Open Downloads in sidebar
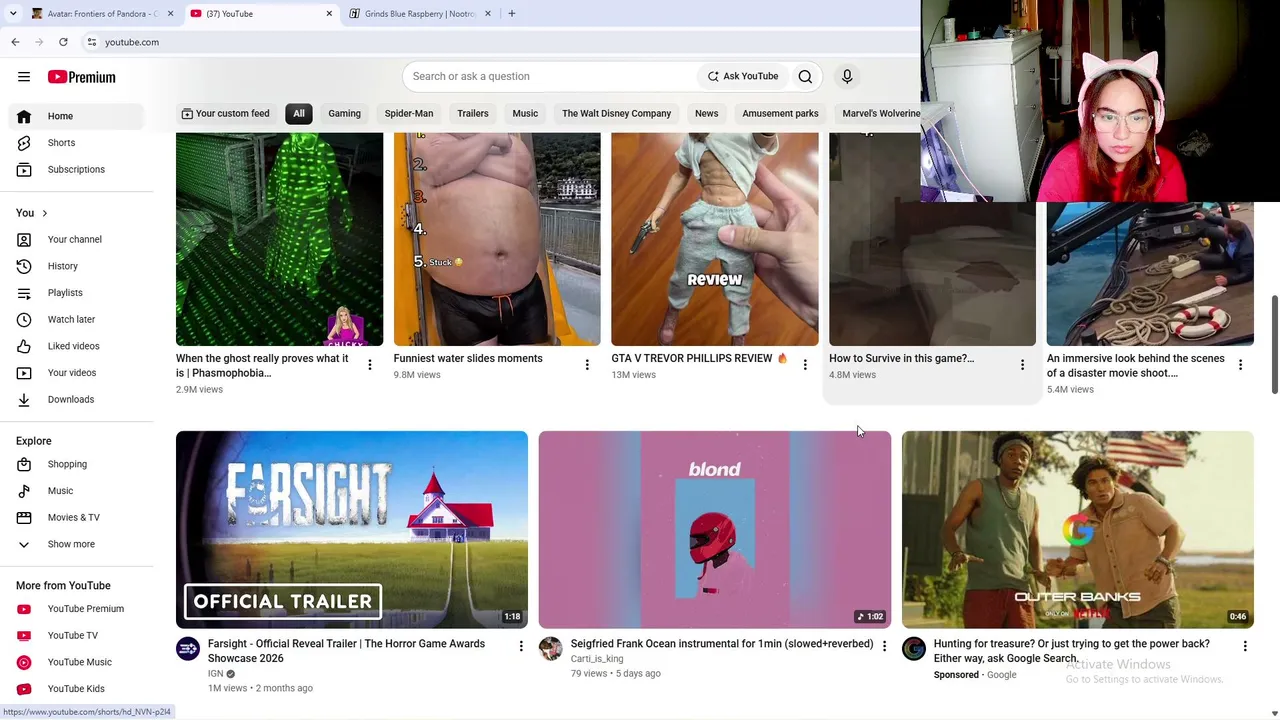Image resolution: width=1280 pixels, height=720 pixels. pos(77,399)
